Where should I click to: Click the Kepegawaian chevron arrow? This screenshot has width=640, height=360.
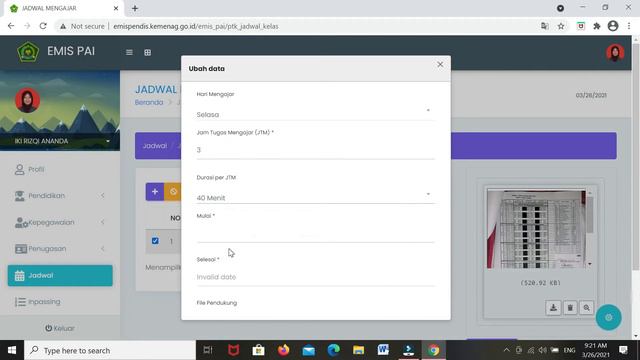(102, 222)
